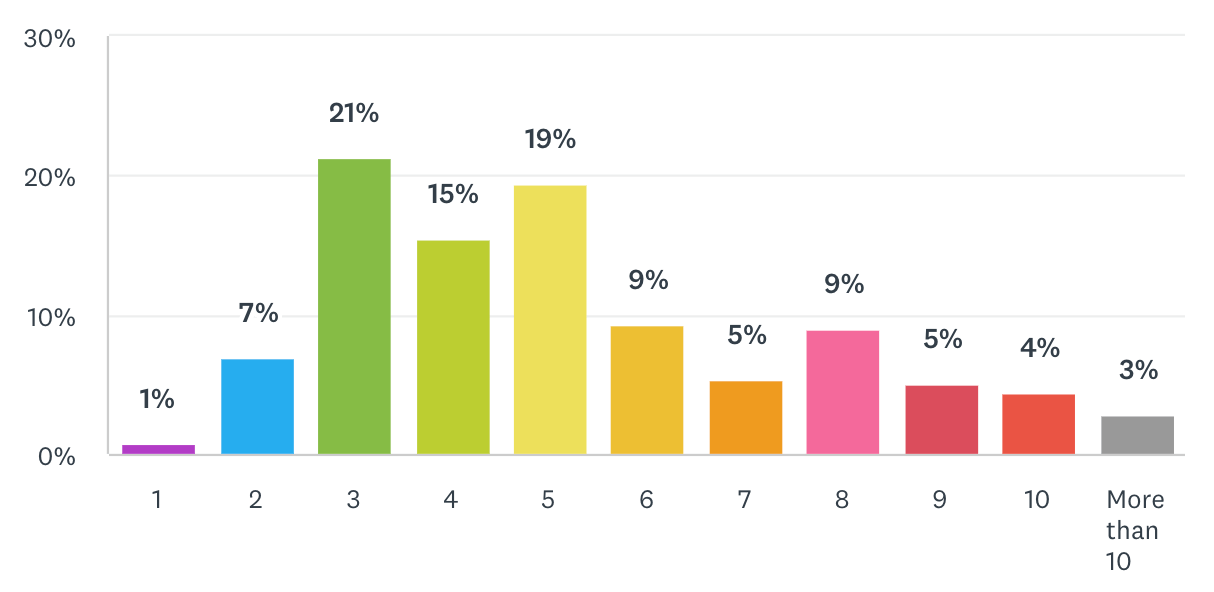Select the green bar labeled 21%
The image size is (1214, 592).
354,307
